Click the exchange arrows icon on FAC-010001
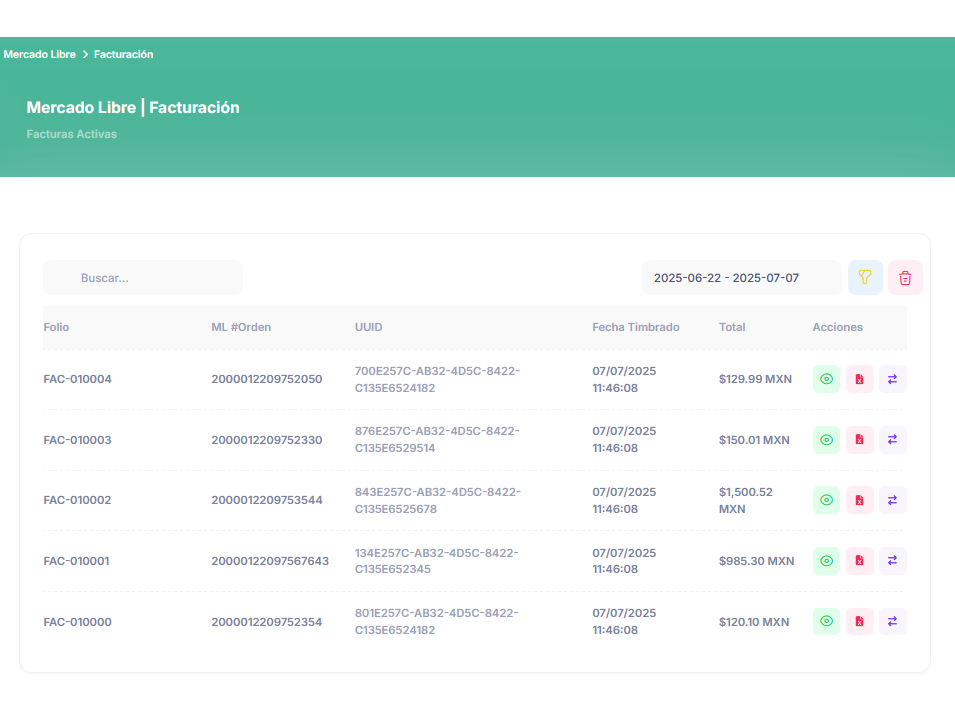 point(892,561)
